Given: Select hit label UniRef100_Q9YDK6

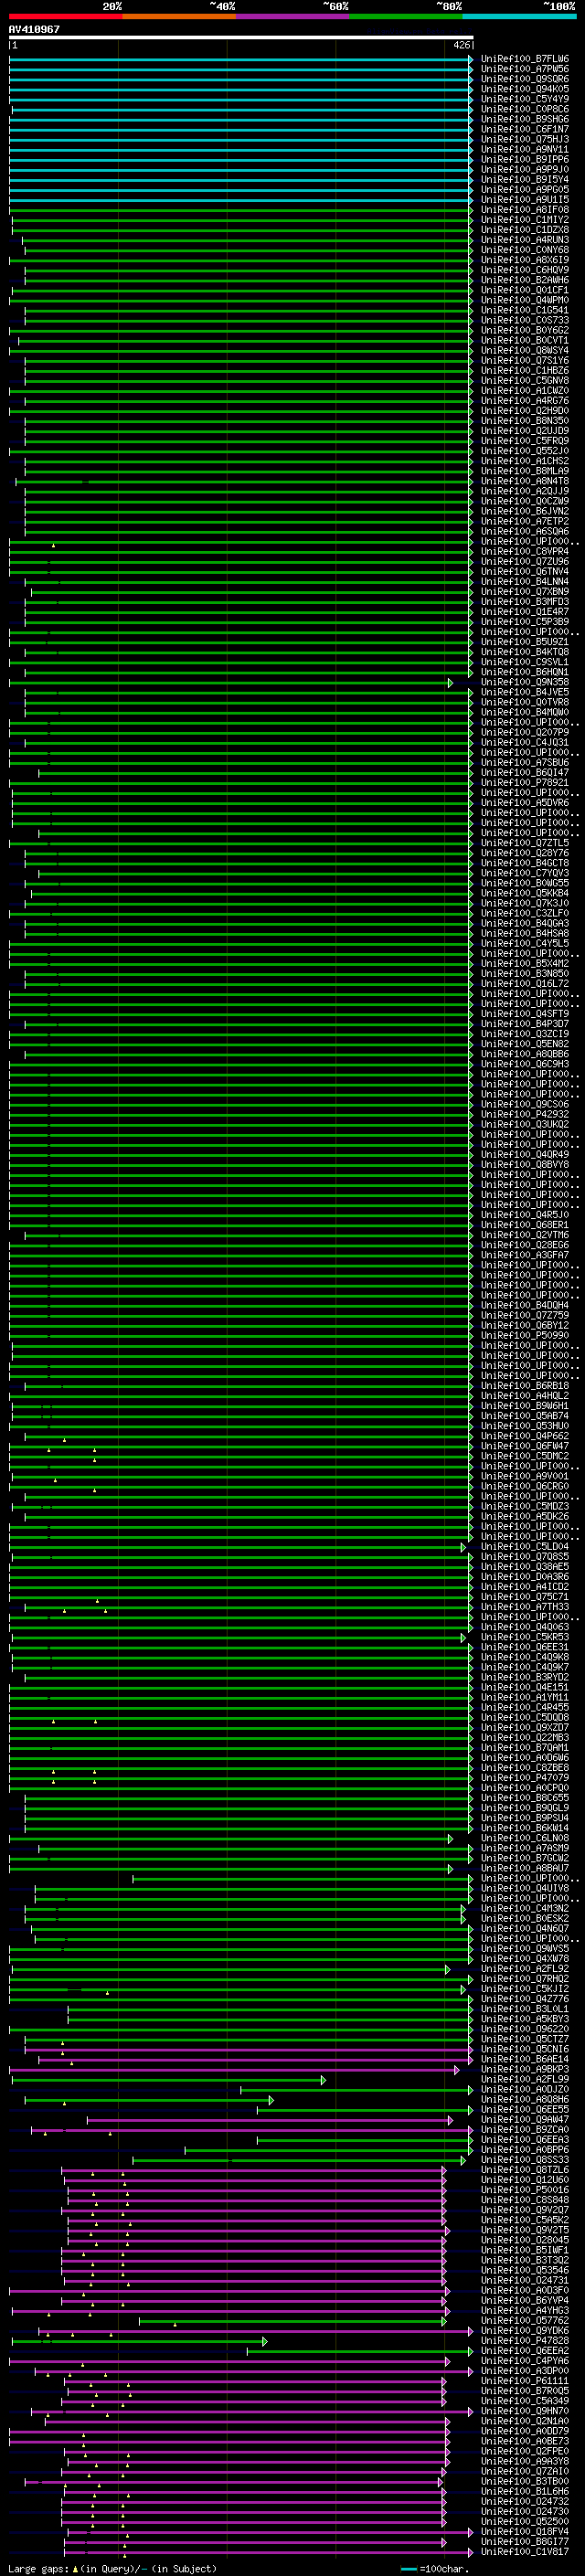Looking at the screenshot, I should click(525, 2331).
